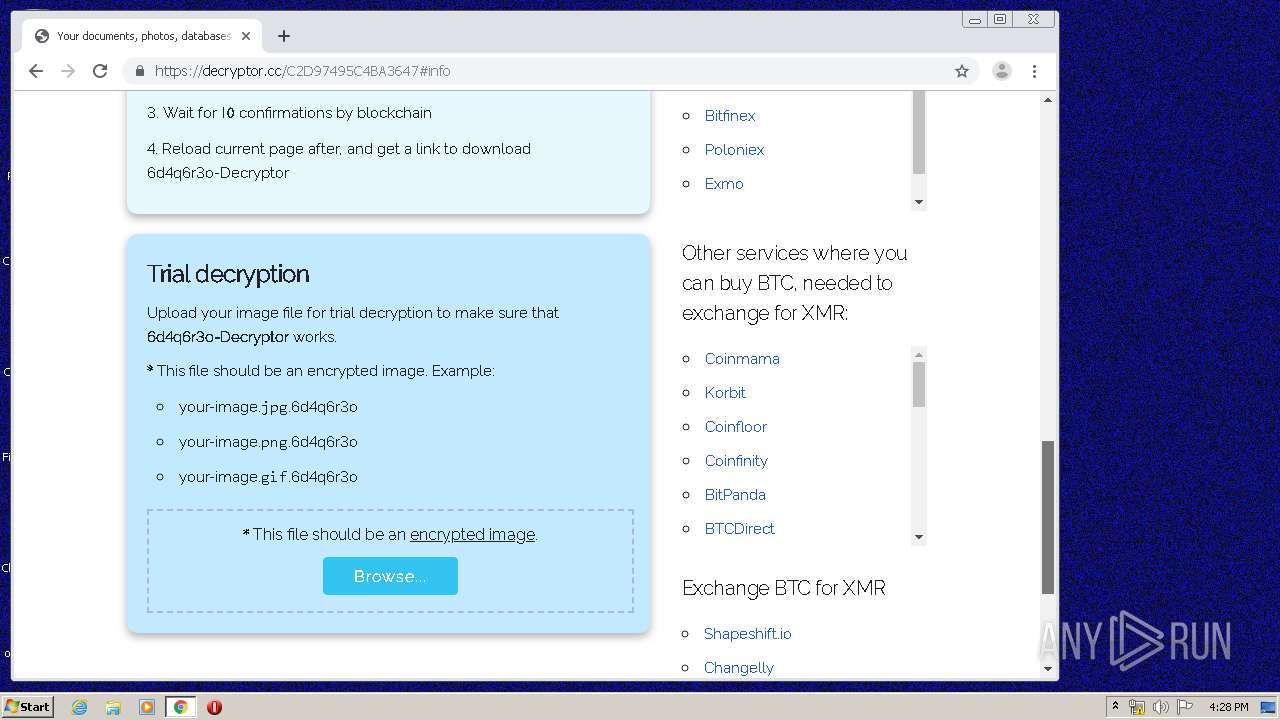Click the Show desktop tray icon
Screen dimensions: 1280x720
pos(1270,707)
